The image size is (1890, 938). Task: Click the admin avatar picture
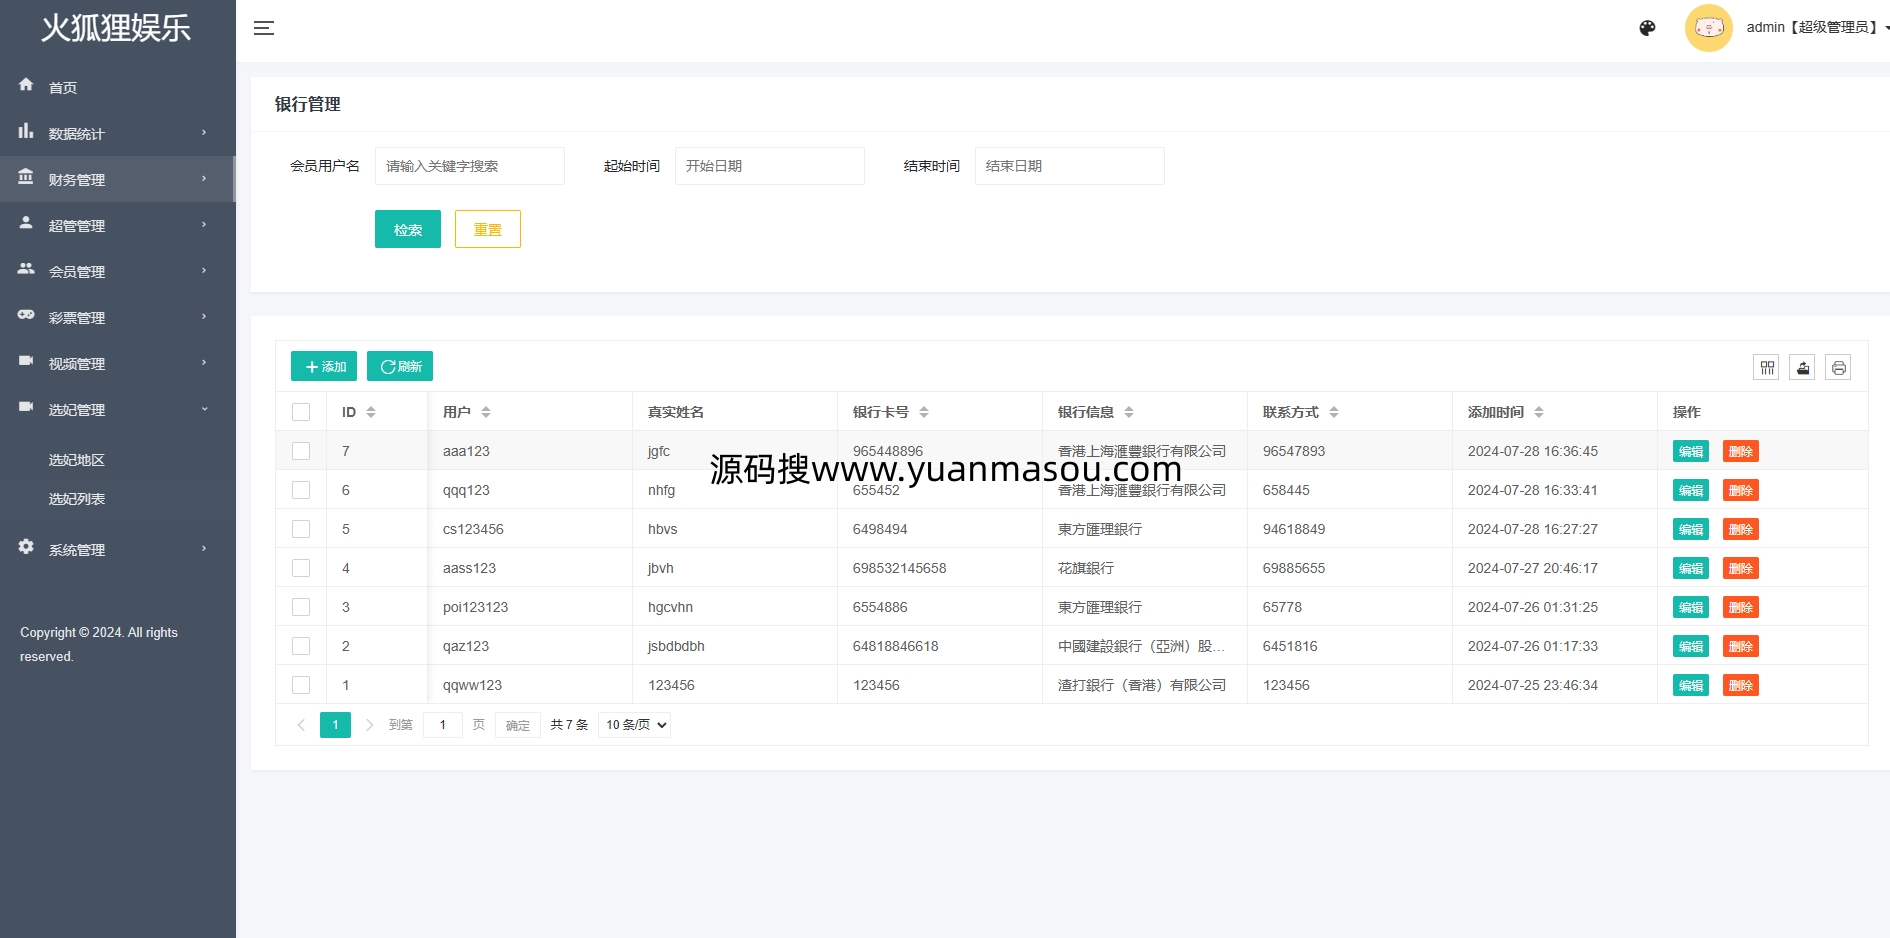(x=1708, y=28)
